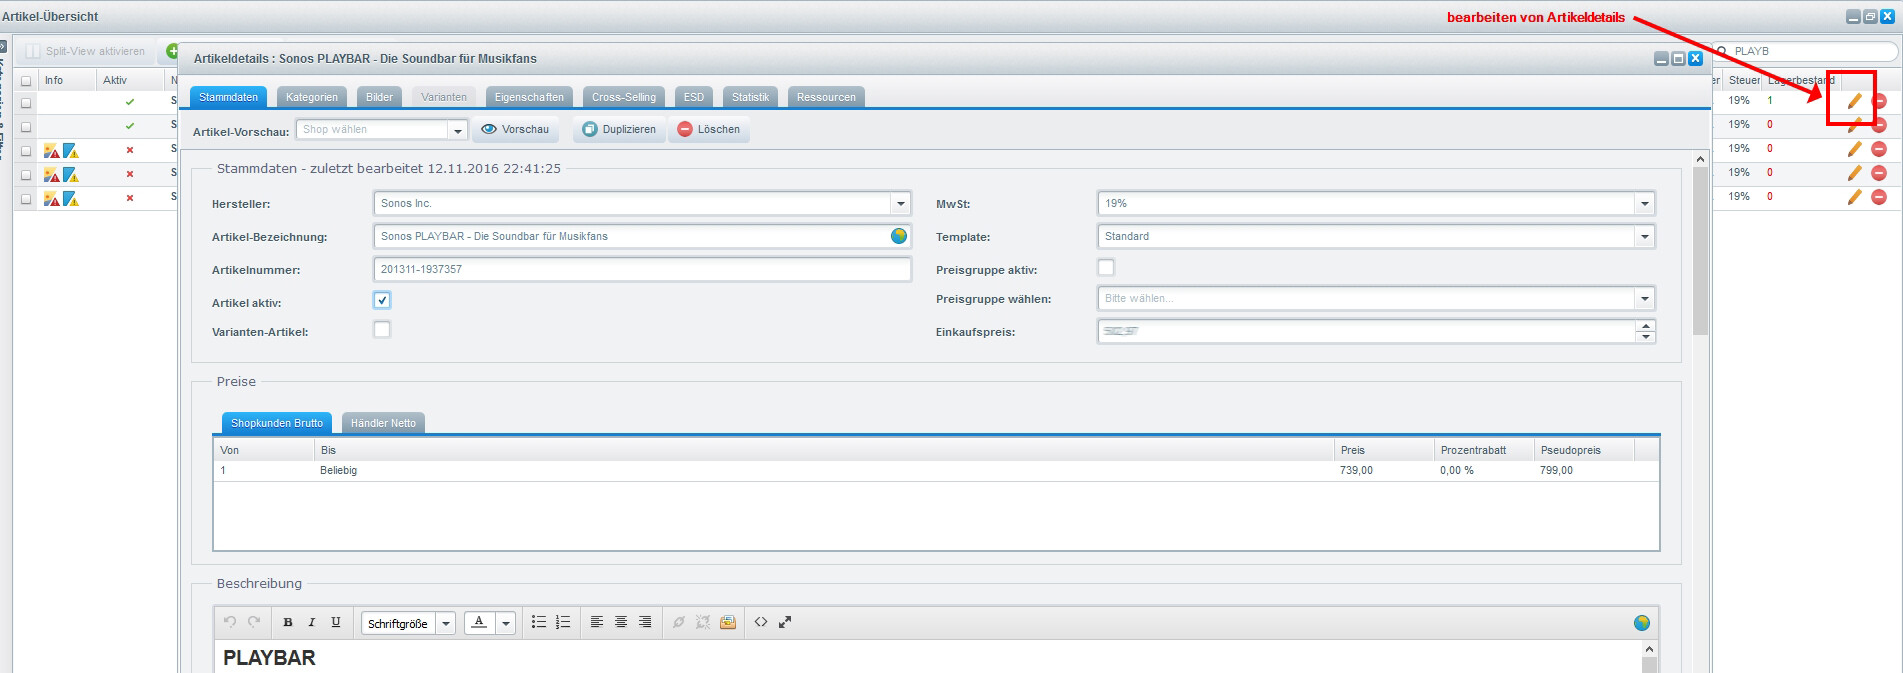
Task: Align description text to the left
Action: point(597,622)
